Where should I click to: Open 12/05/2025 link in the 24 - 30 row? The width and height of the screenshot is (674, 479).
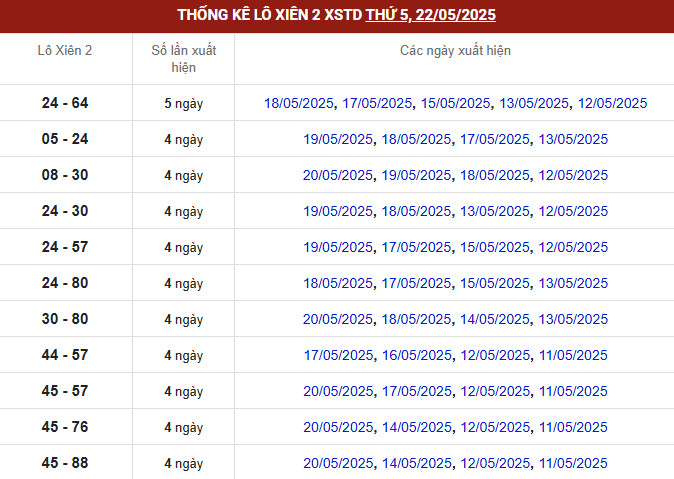[573, 211]
